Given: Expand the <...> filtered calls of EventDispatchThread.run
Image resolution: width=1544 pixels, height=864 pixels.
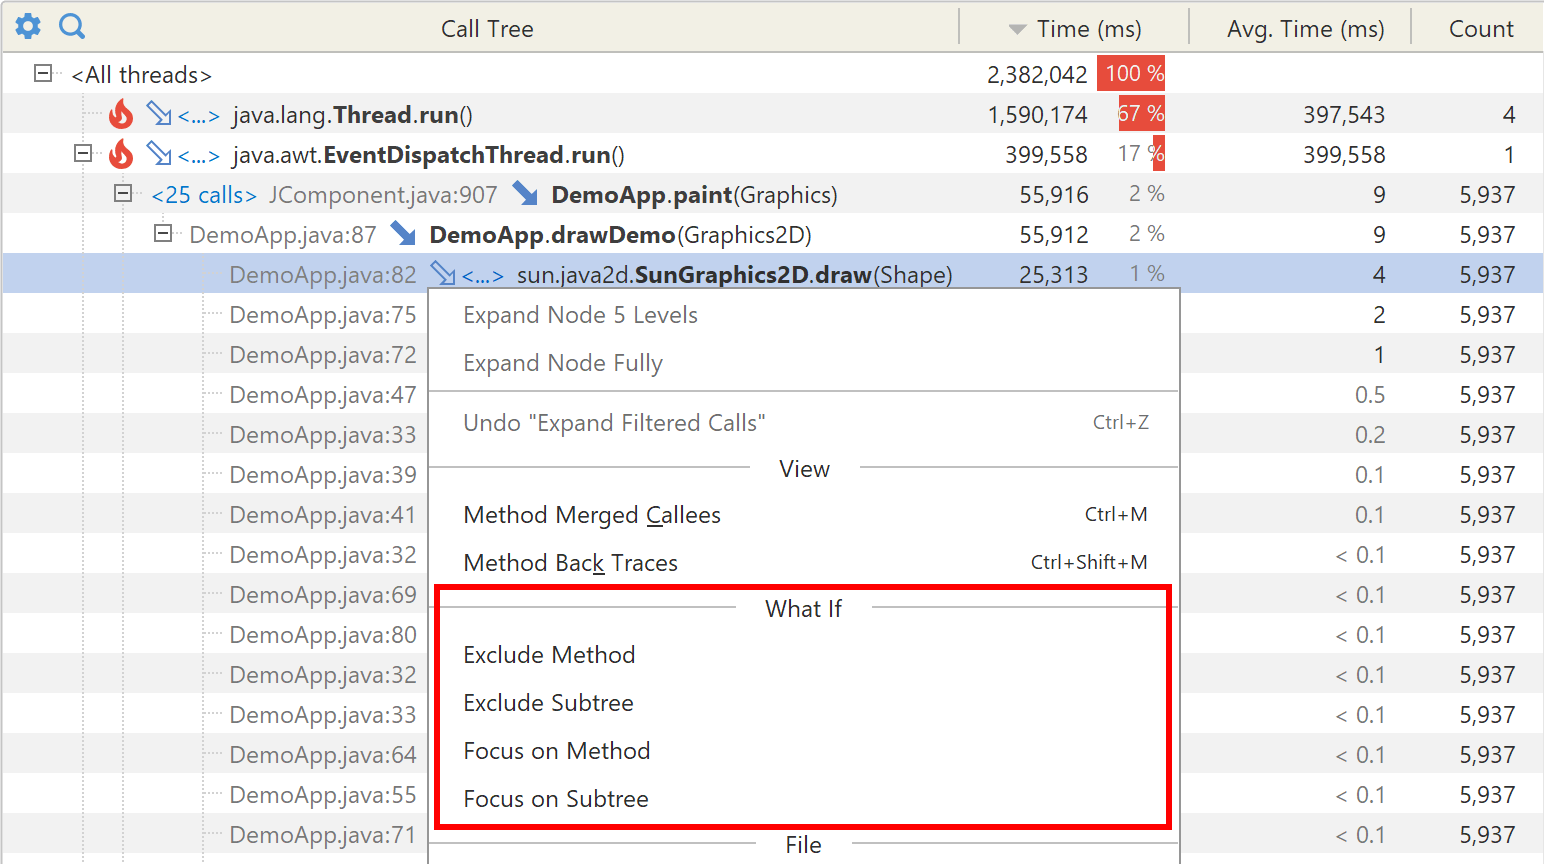Looking at the screenshot, I should (x=199, y=156).
